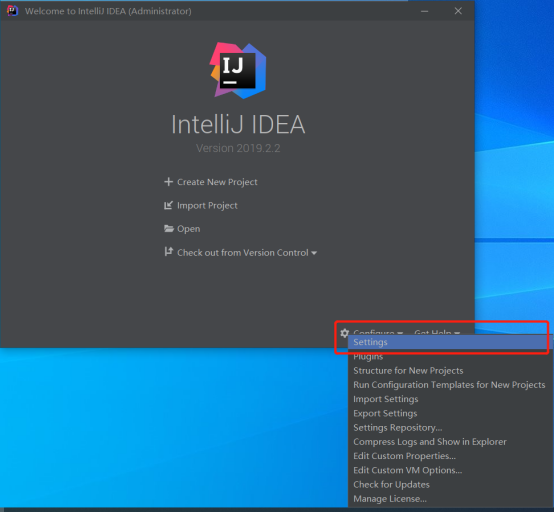Open Edit Custom VM Options…
The height and width of the screenshot is (513, 554).
tap(450, 471)
